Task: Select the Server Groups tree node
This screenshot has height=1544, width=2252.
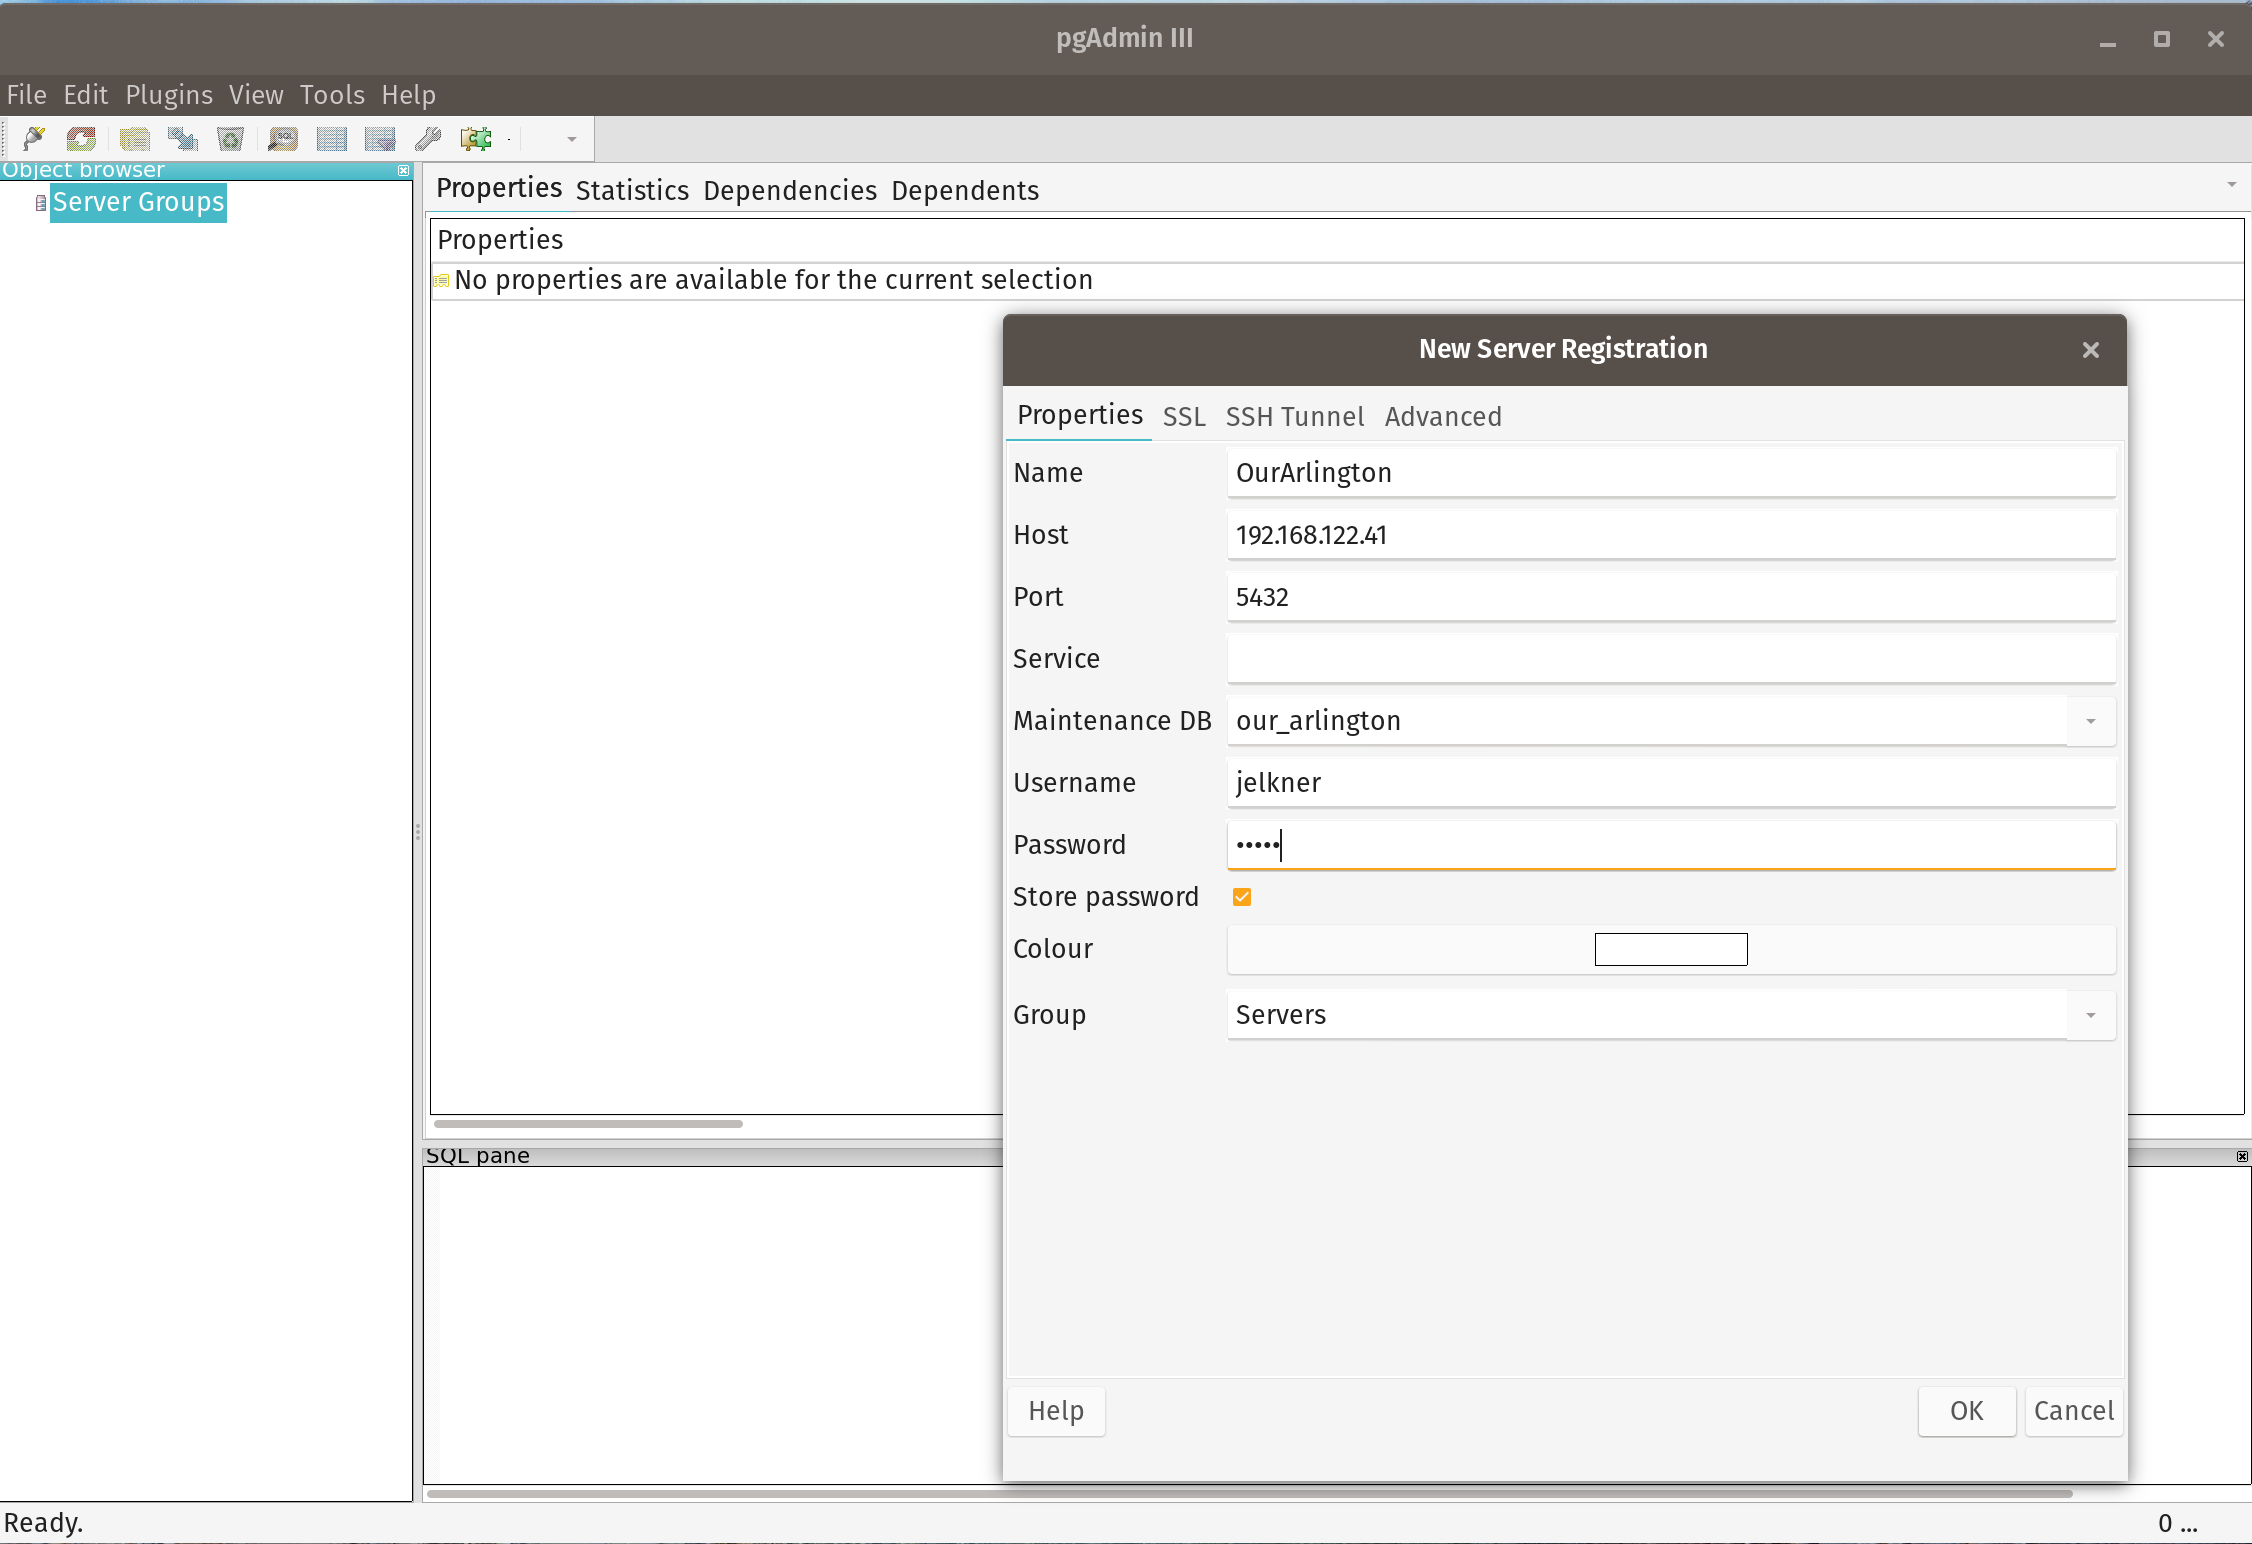Action: click(x=138, y=202)
